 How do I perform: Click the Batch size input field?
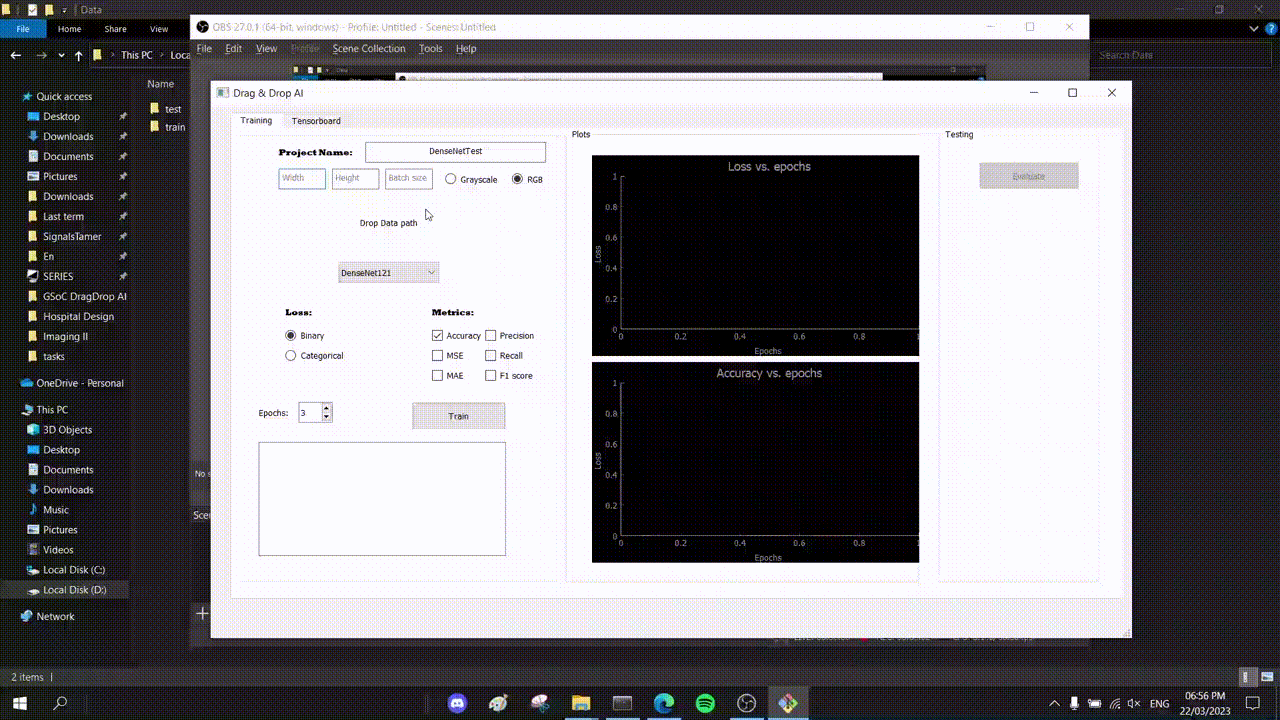tap(409, 179)
